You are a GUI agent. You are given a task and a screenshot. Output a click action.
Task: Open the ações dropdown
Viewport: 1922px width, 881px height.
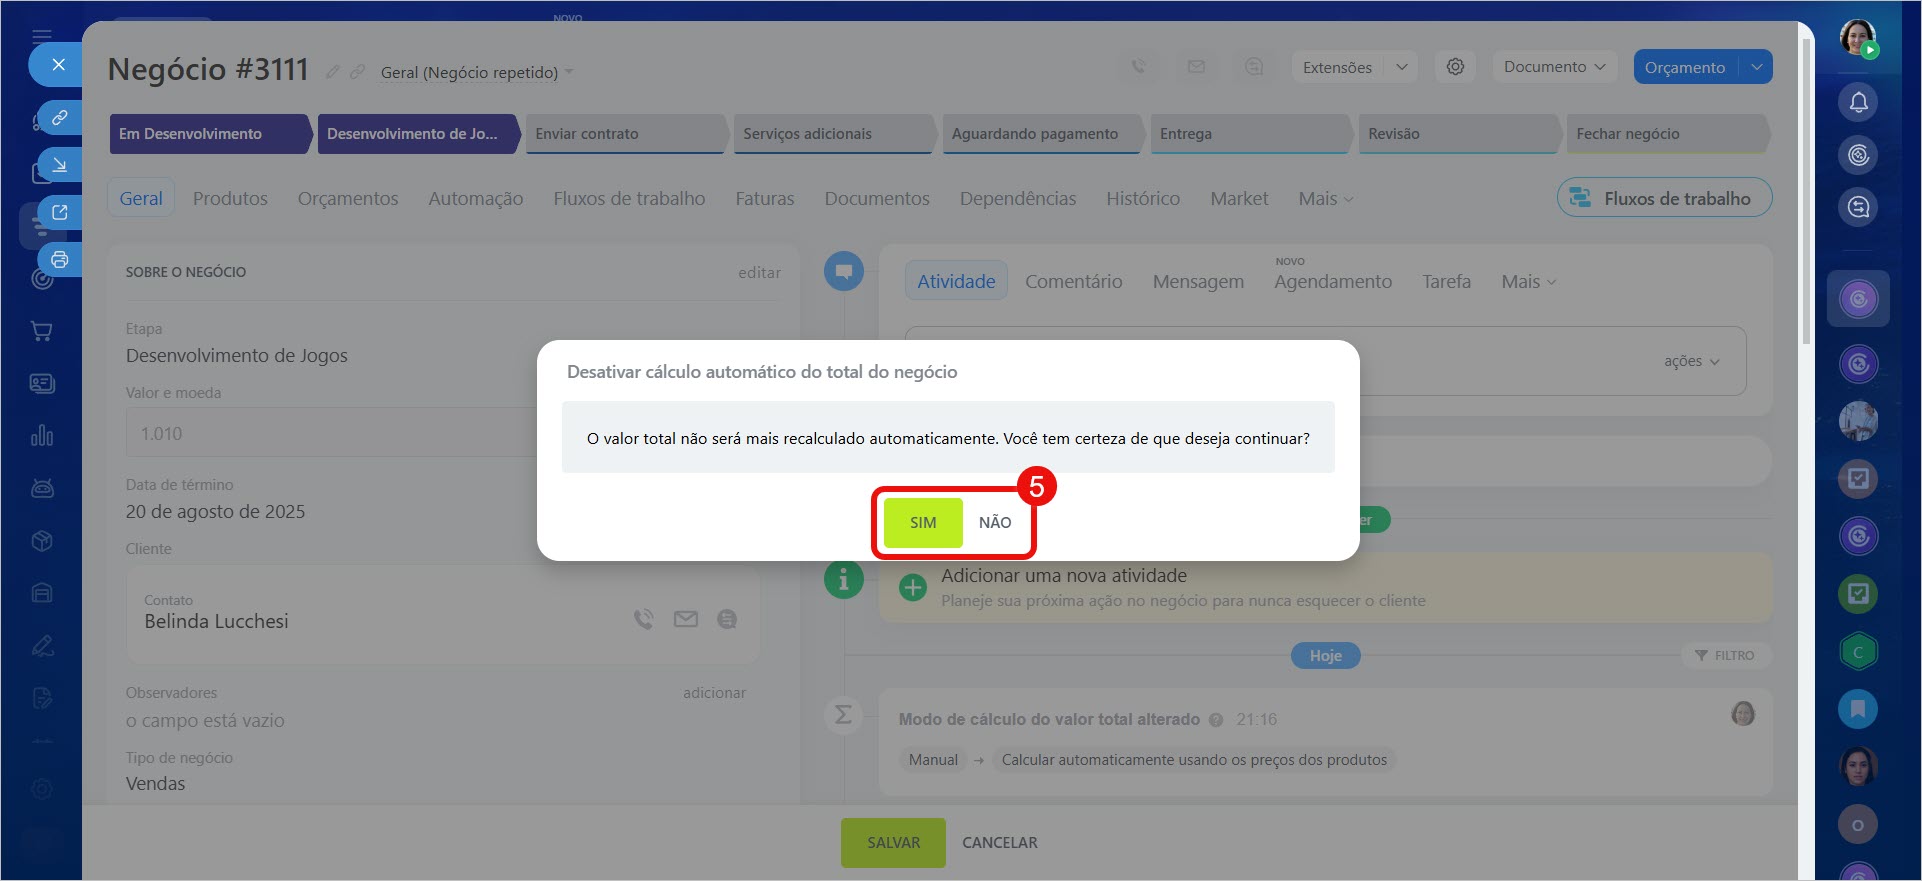point(1691,361)
